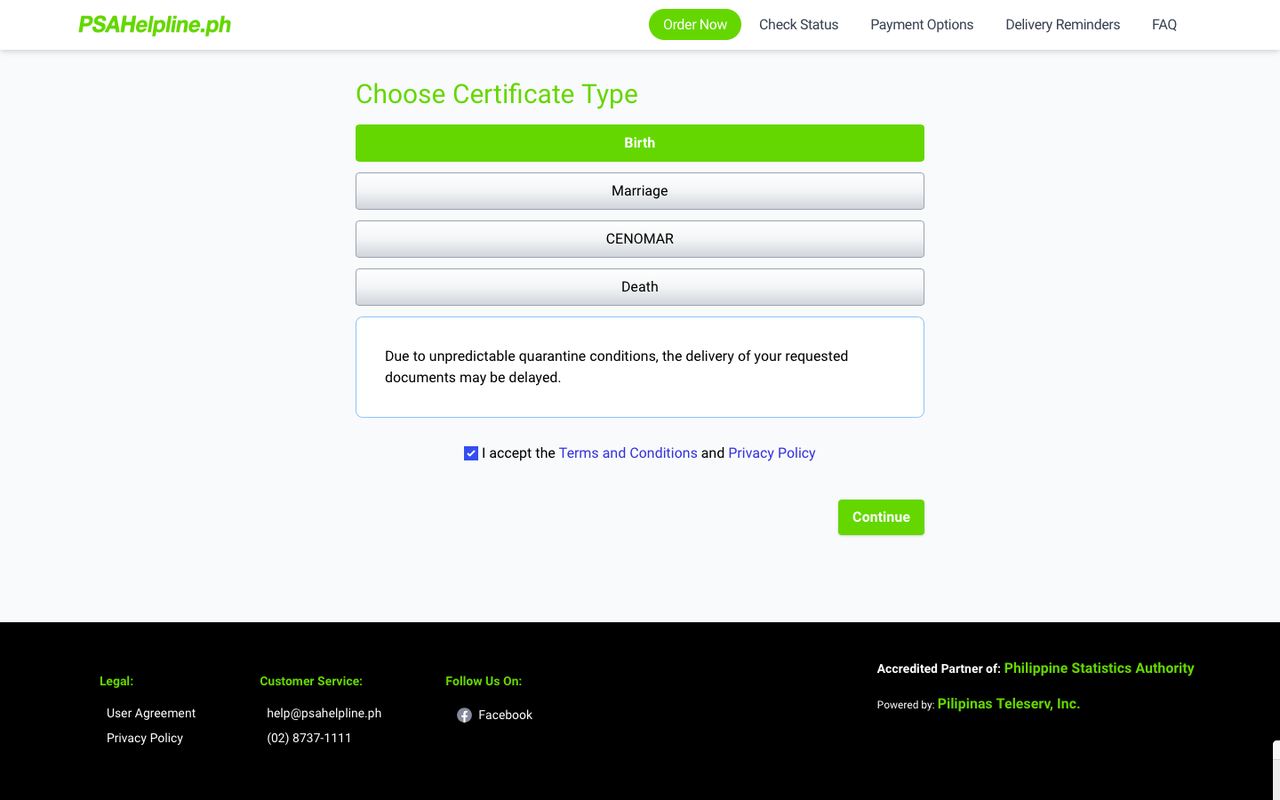Choose the Marriage certificate option
The image size is (1280, 800).
click(x=640, y=191)
